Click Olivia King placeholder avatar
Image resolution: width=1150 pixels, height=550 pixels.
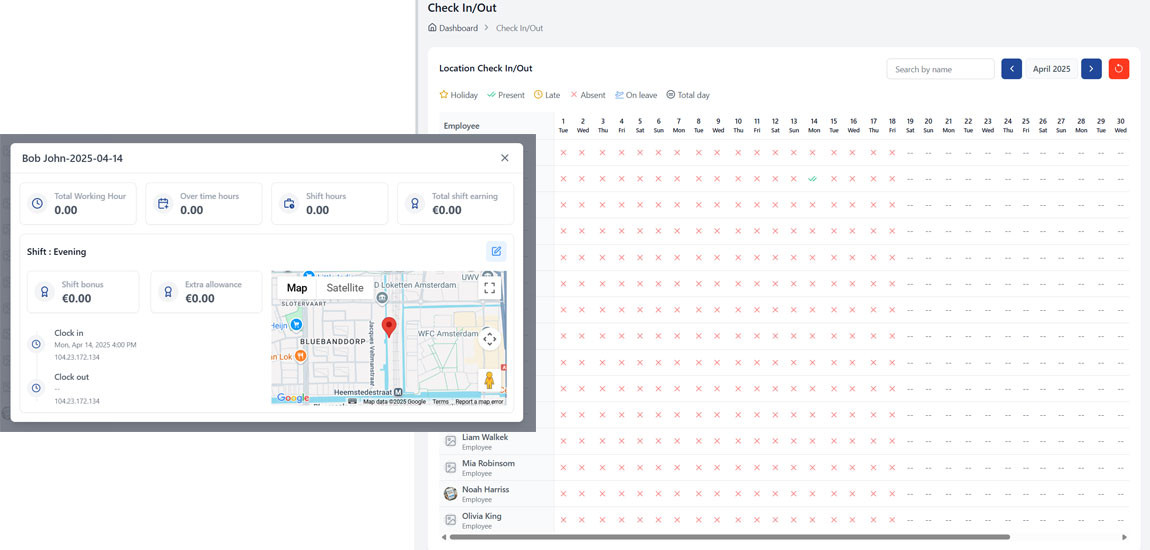click(x=451, y=520)
